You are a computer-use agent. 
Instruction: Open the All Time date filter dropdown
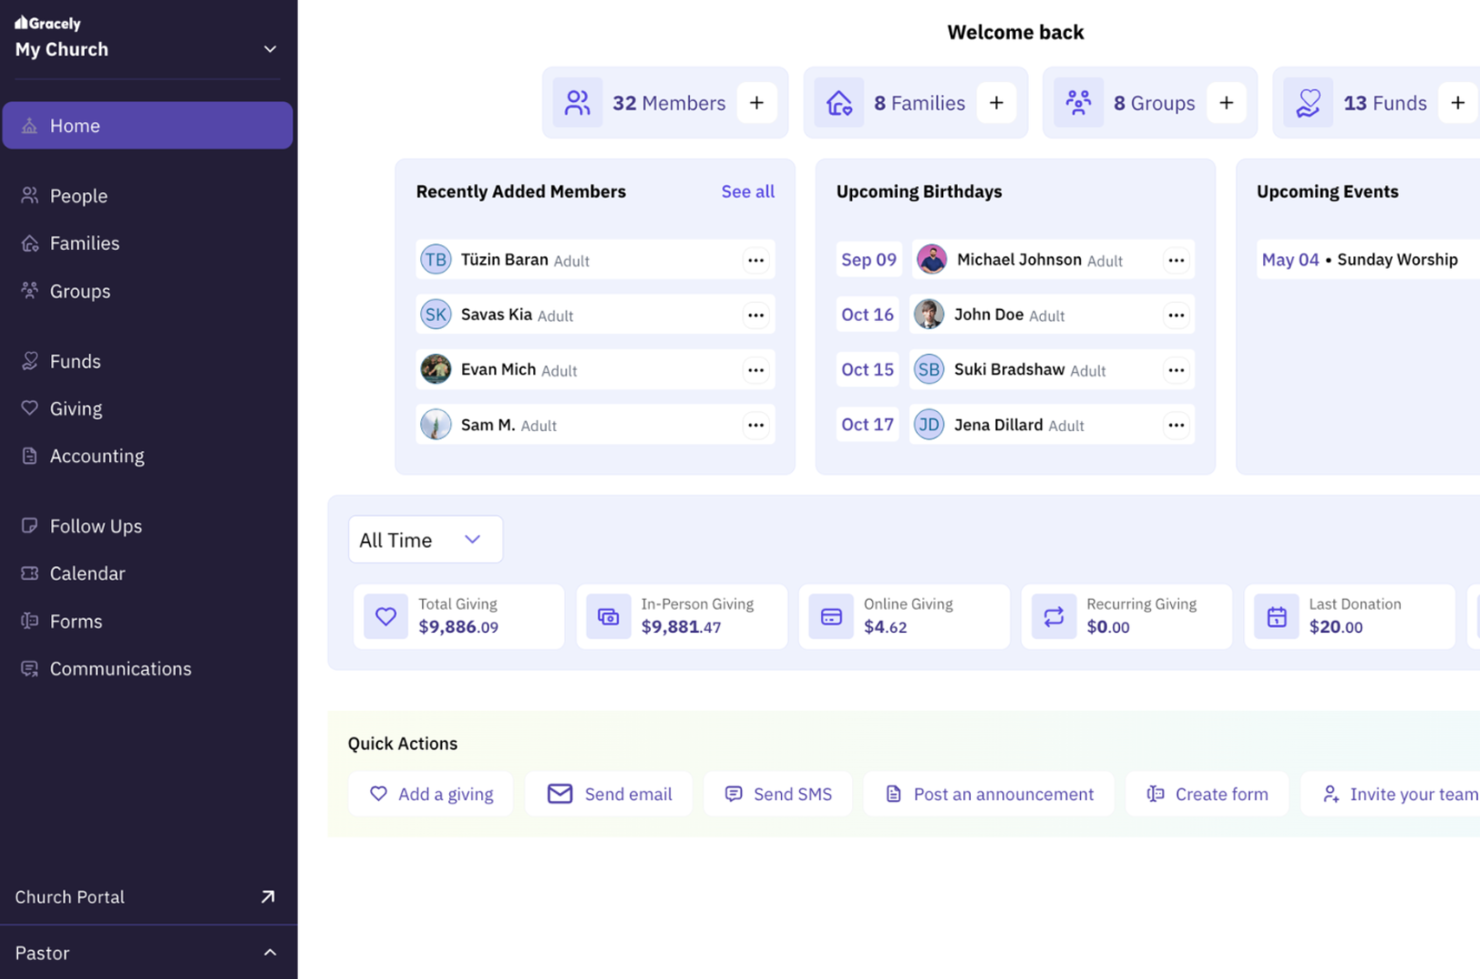click(x=425, y=539)
